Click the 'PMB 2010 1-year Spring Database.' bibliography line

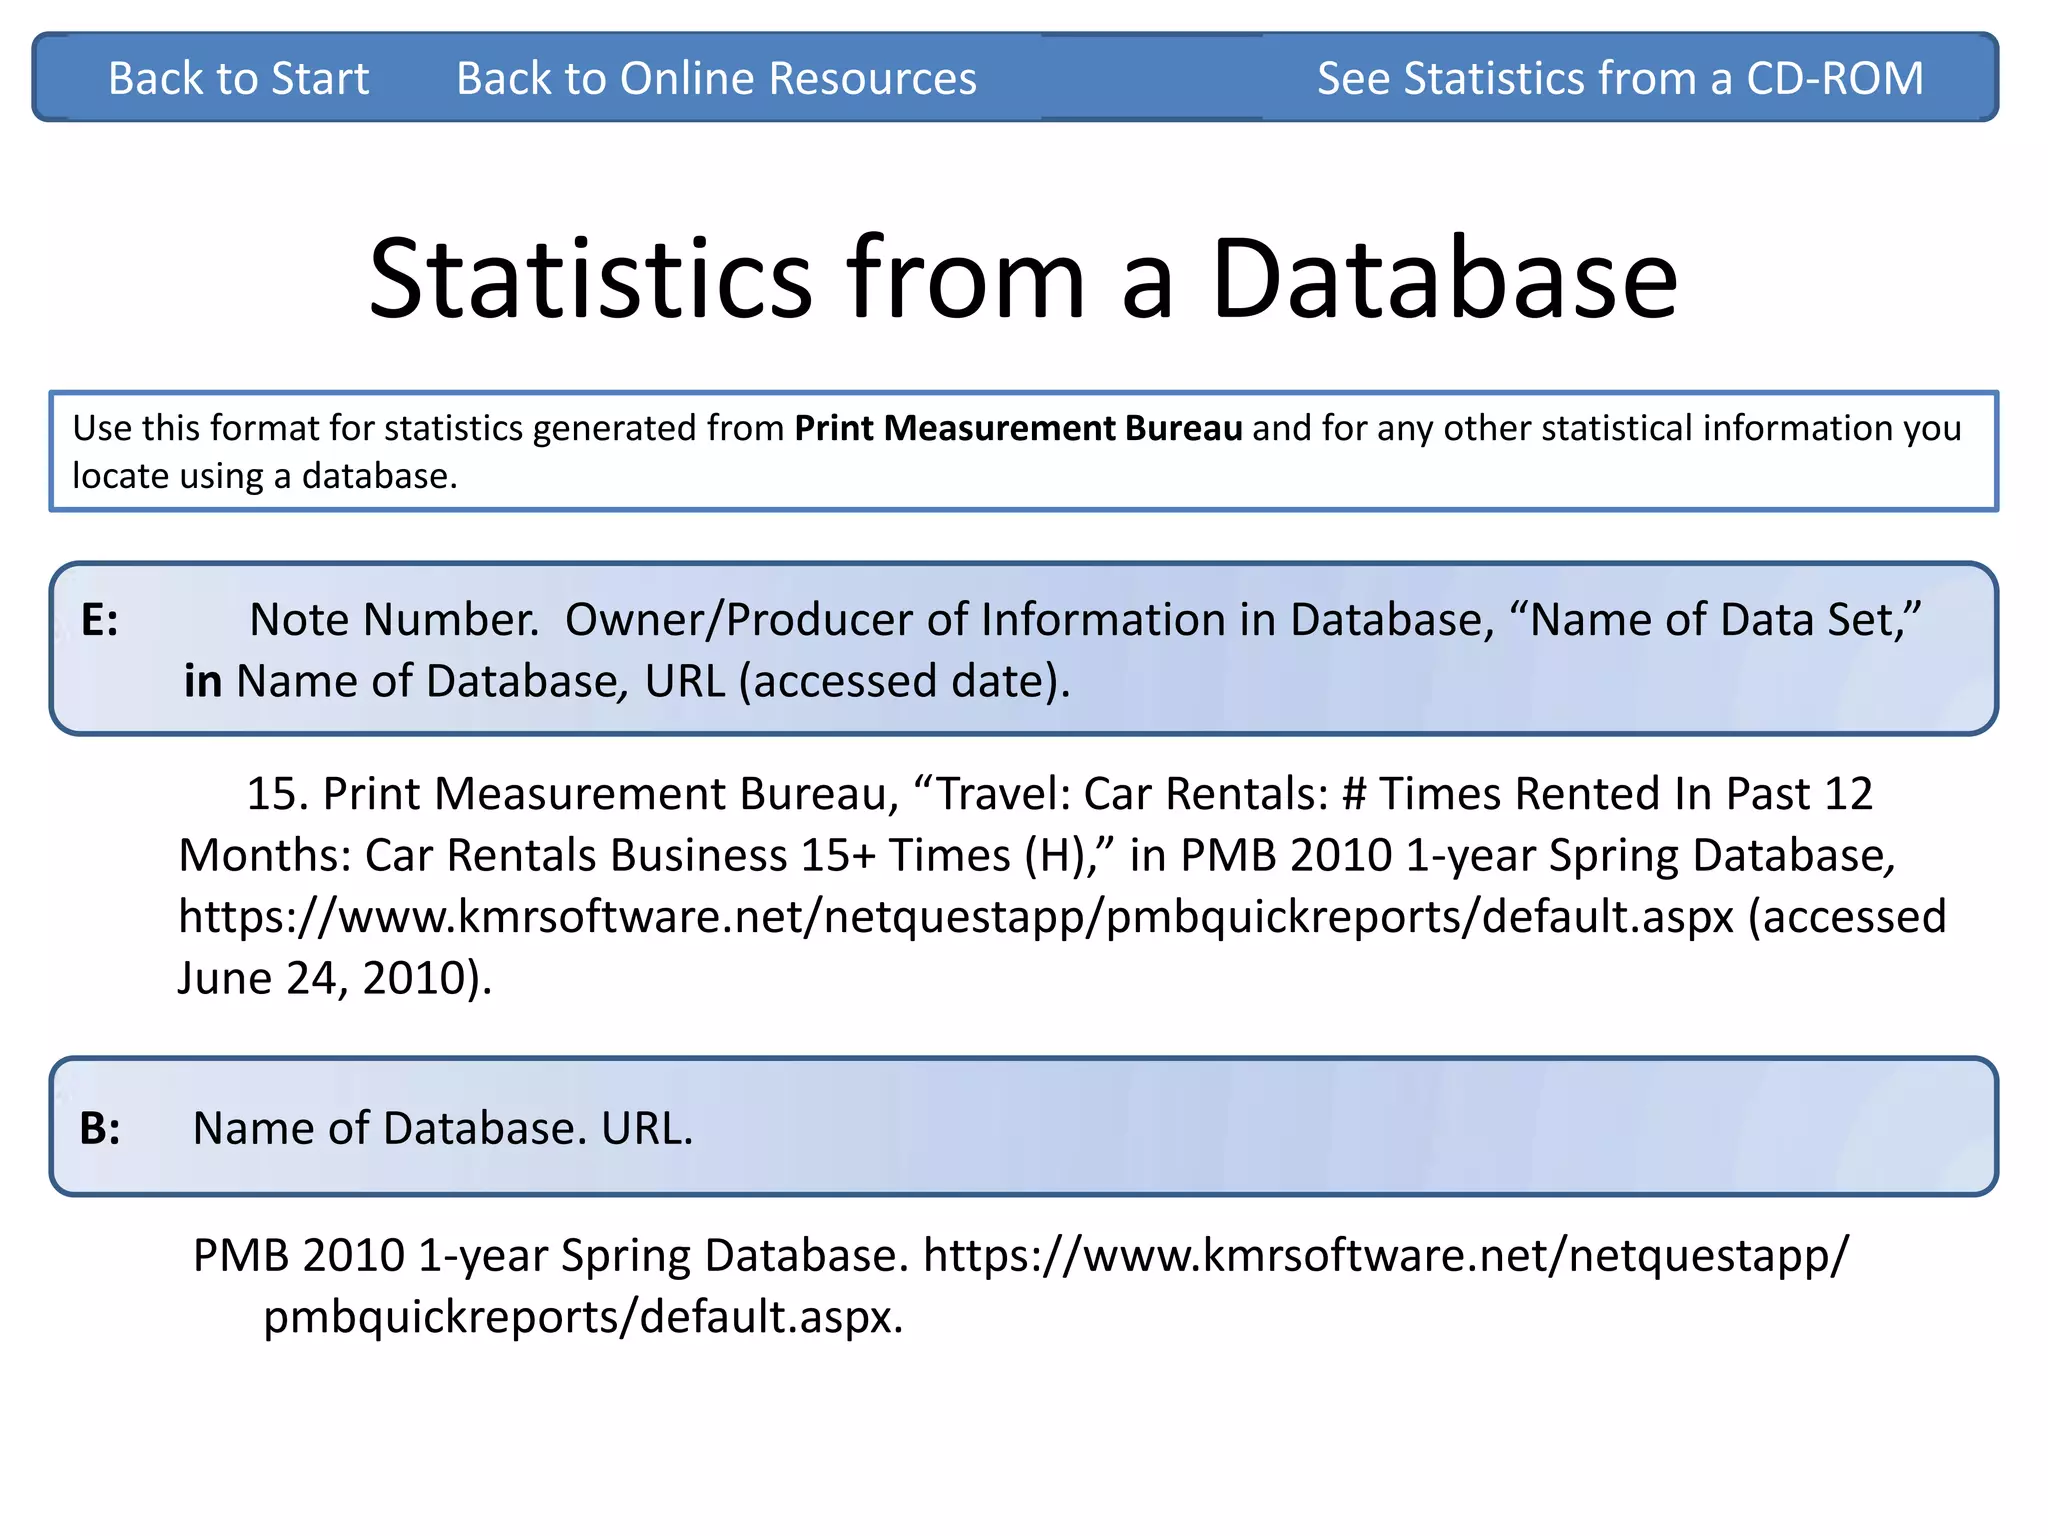(x=1021, y=1256)
